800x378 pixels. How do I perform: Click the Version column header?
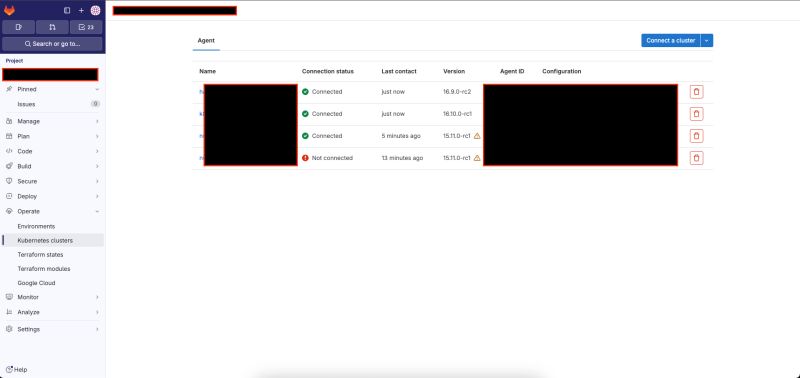point(454,71)
